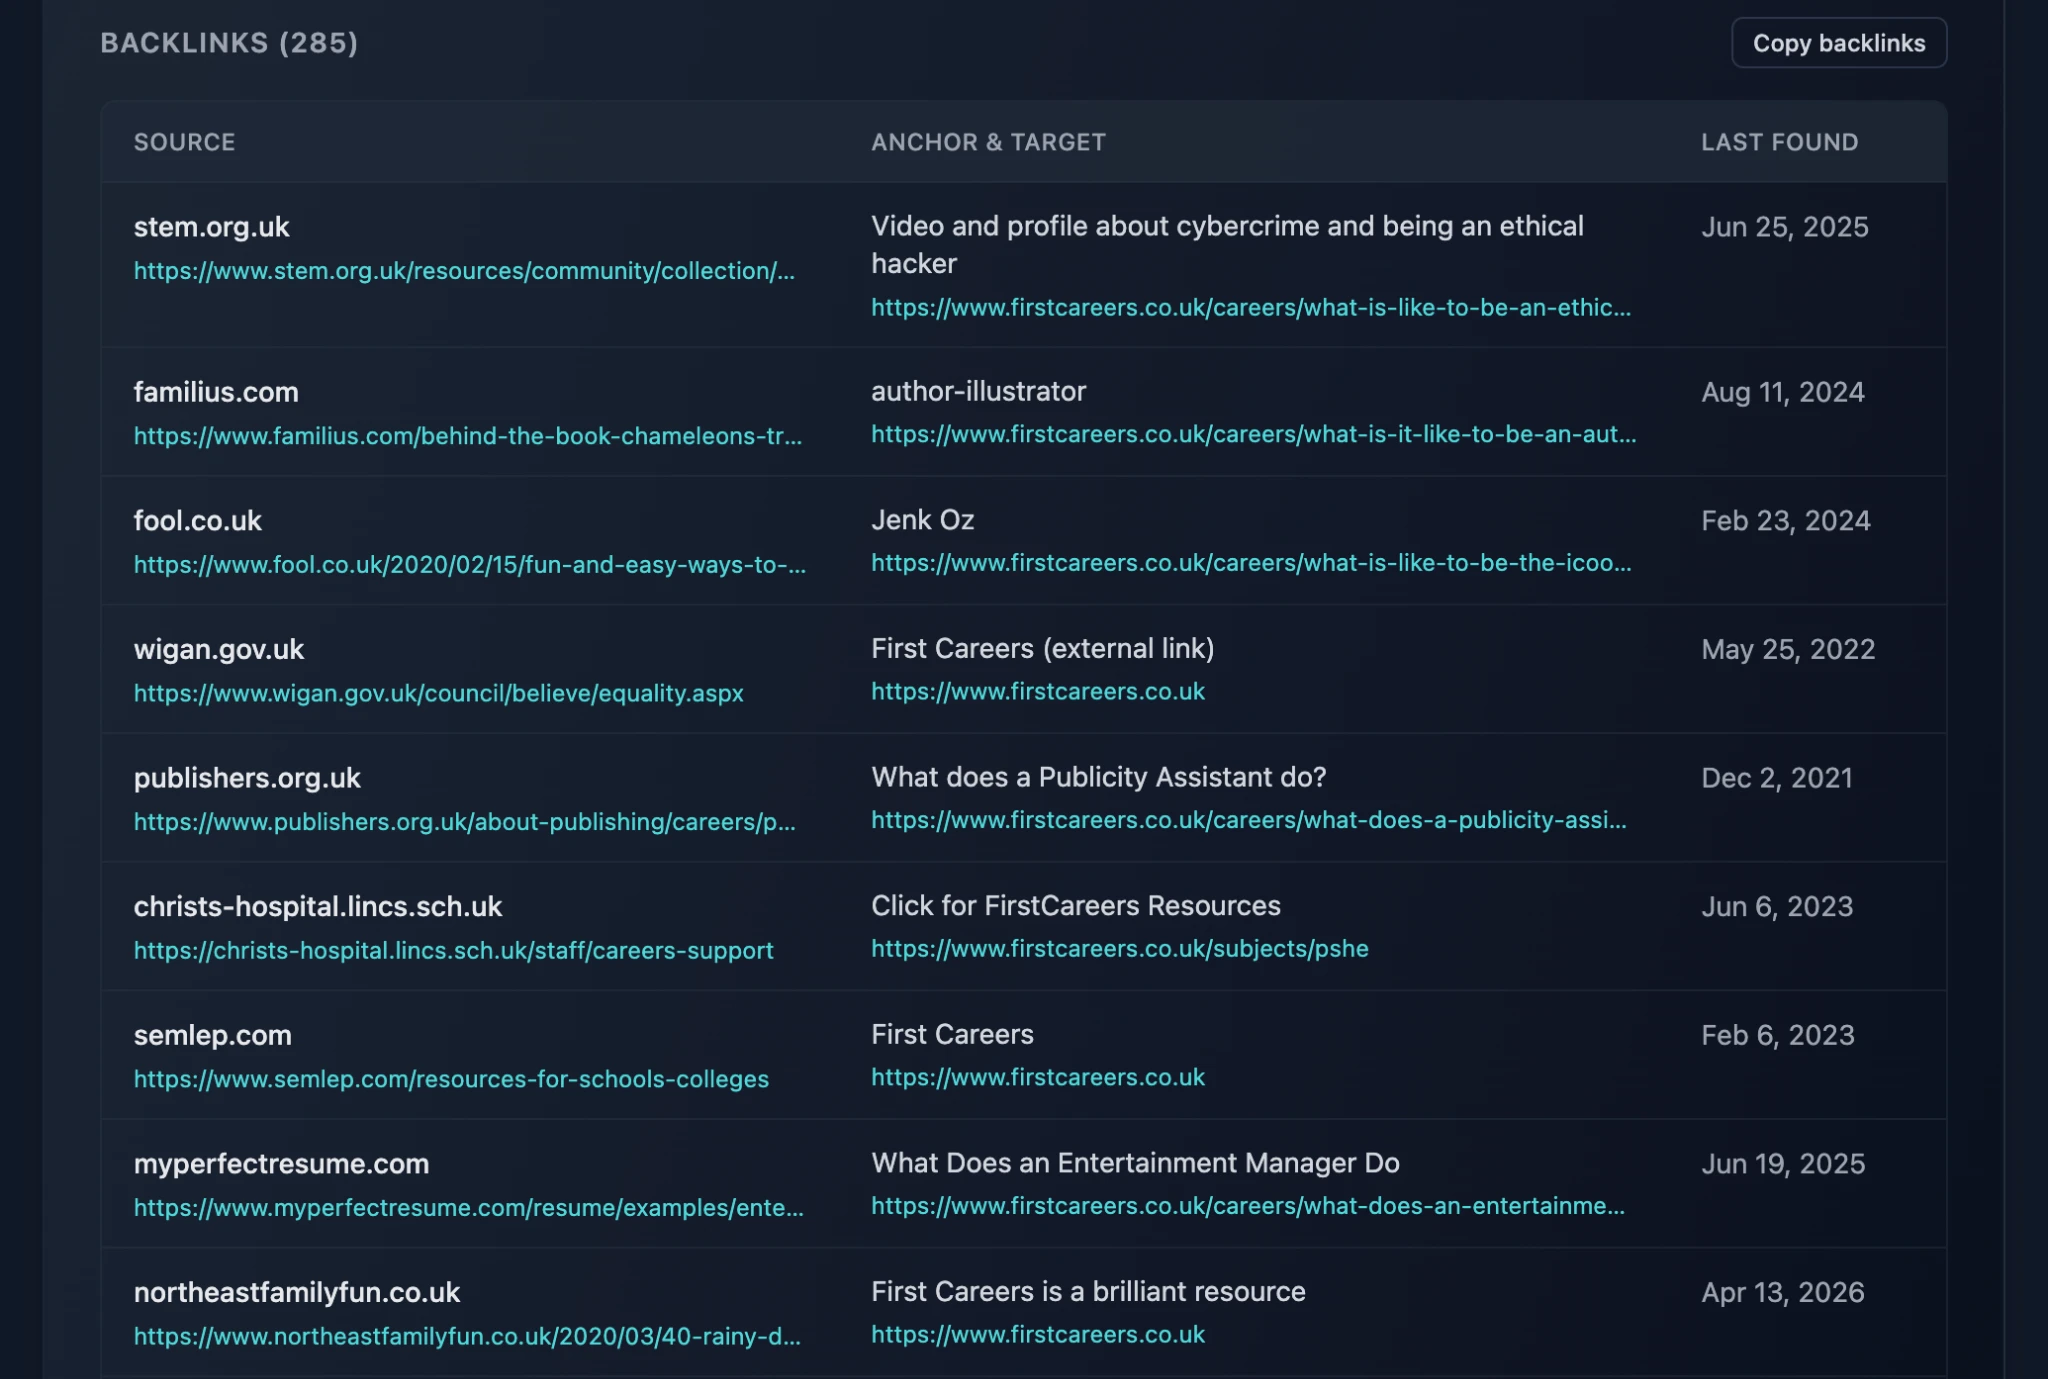The width and height of the screenshot is (2048, 1379).
Task: Open the entertainment manager target URL link
Action: point(1247,1206)
